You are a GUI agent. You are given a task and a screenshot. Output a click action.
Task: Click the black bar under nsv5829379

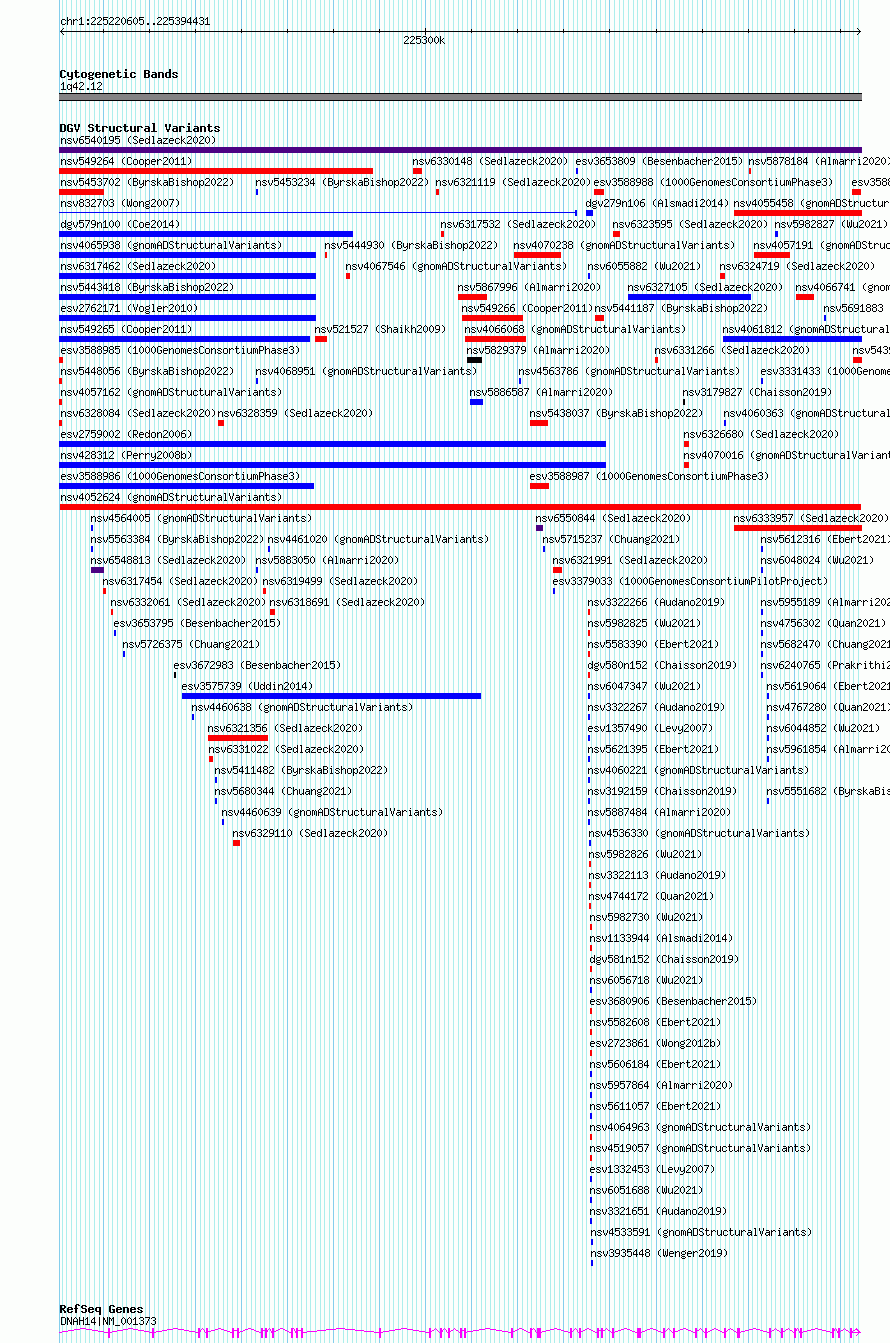point(474,360)
